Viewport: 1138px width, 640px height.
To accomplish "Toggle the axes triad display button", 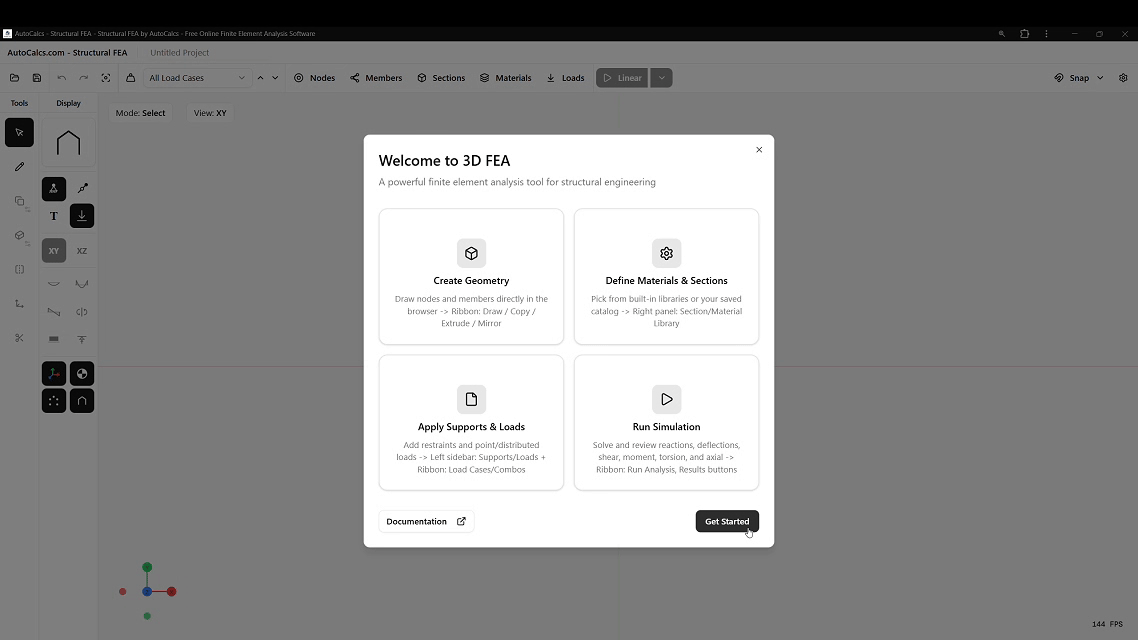I will coord(54,373).
